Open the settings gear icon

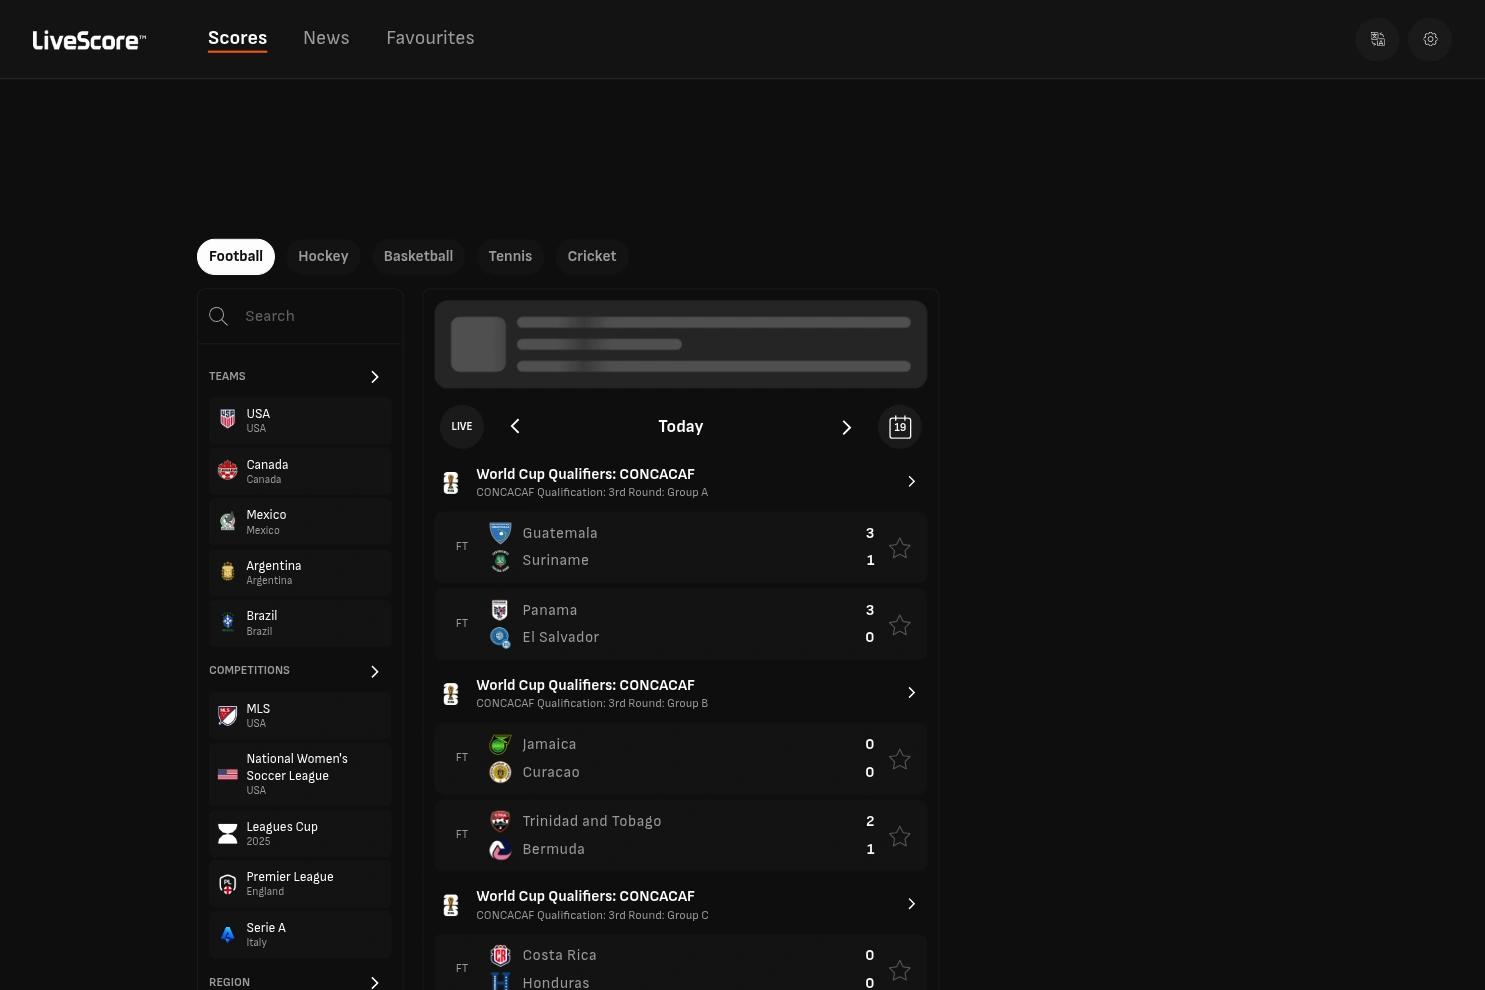(x=1430, y=39)
